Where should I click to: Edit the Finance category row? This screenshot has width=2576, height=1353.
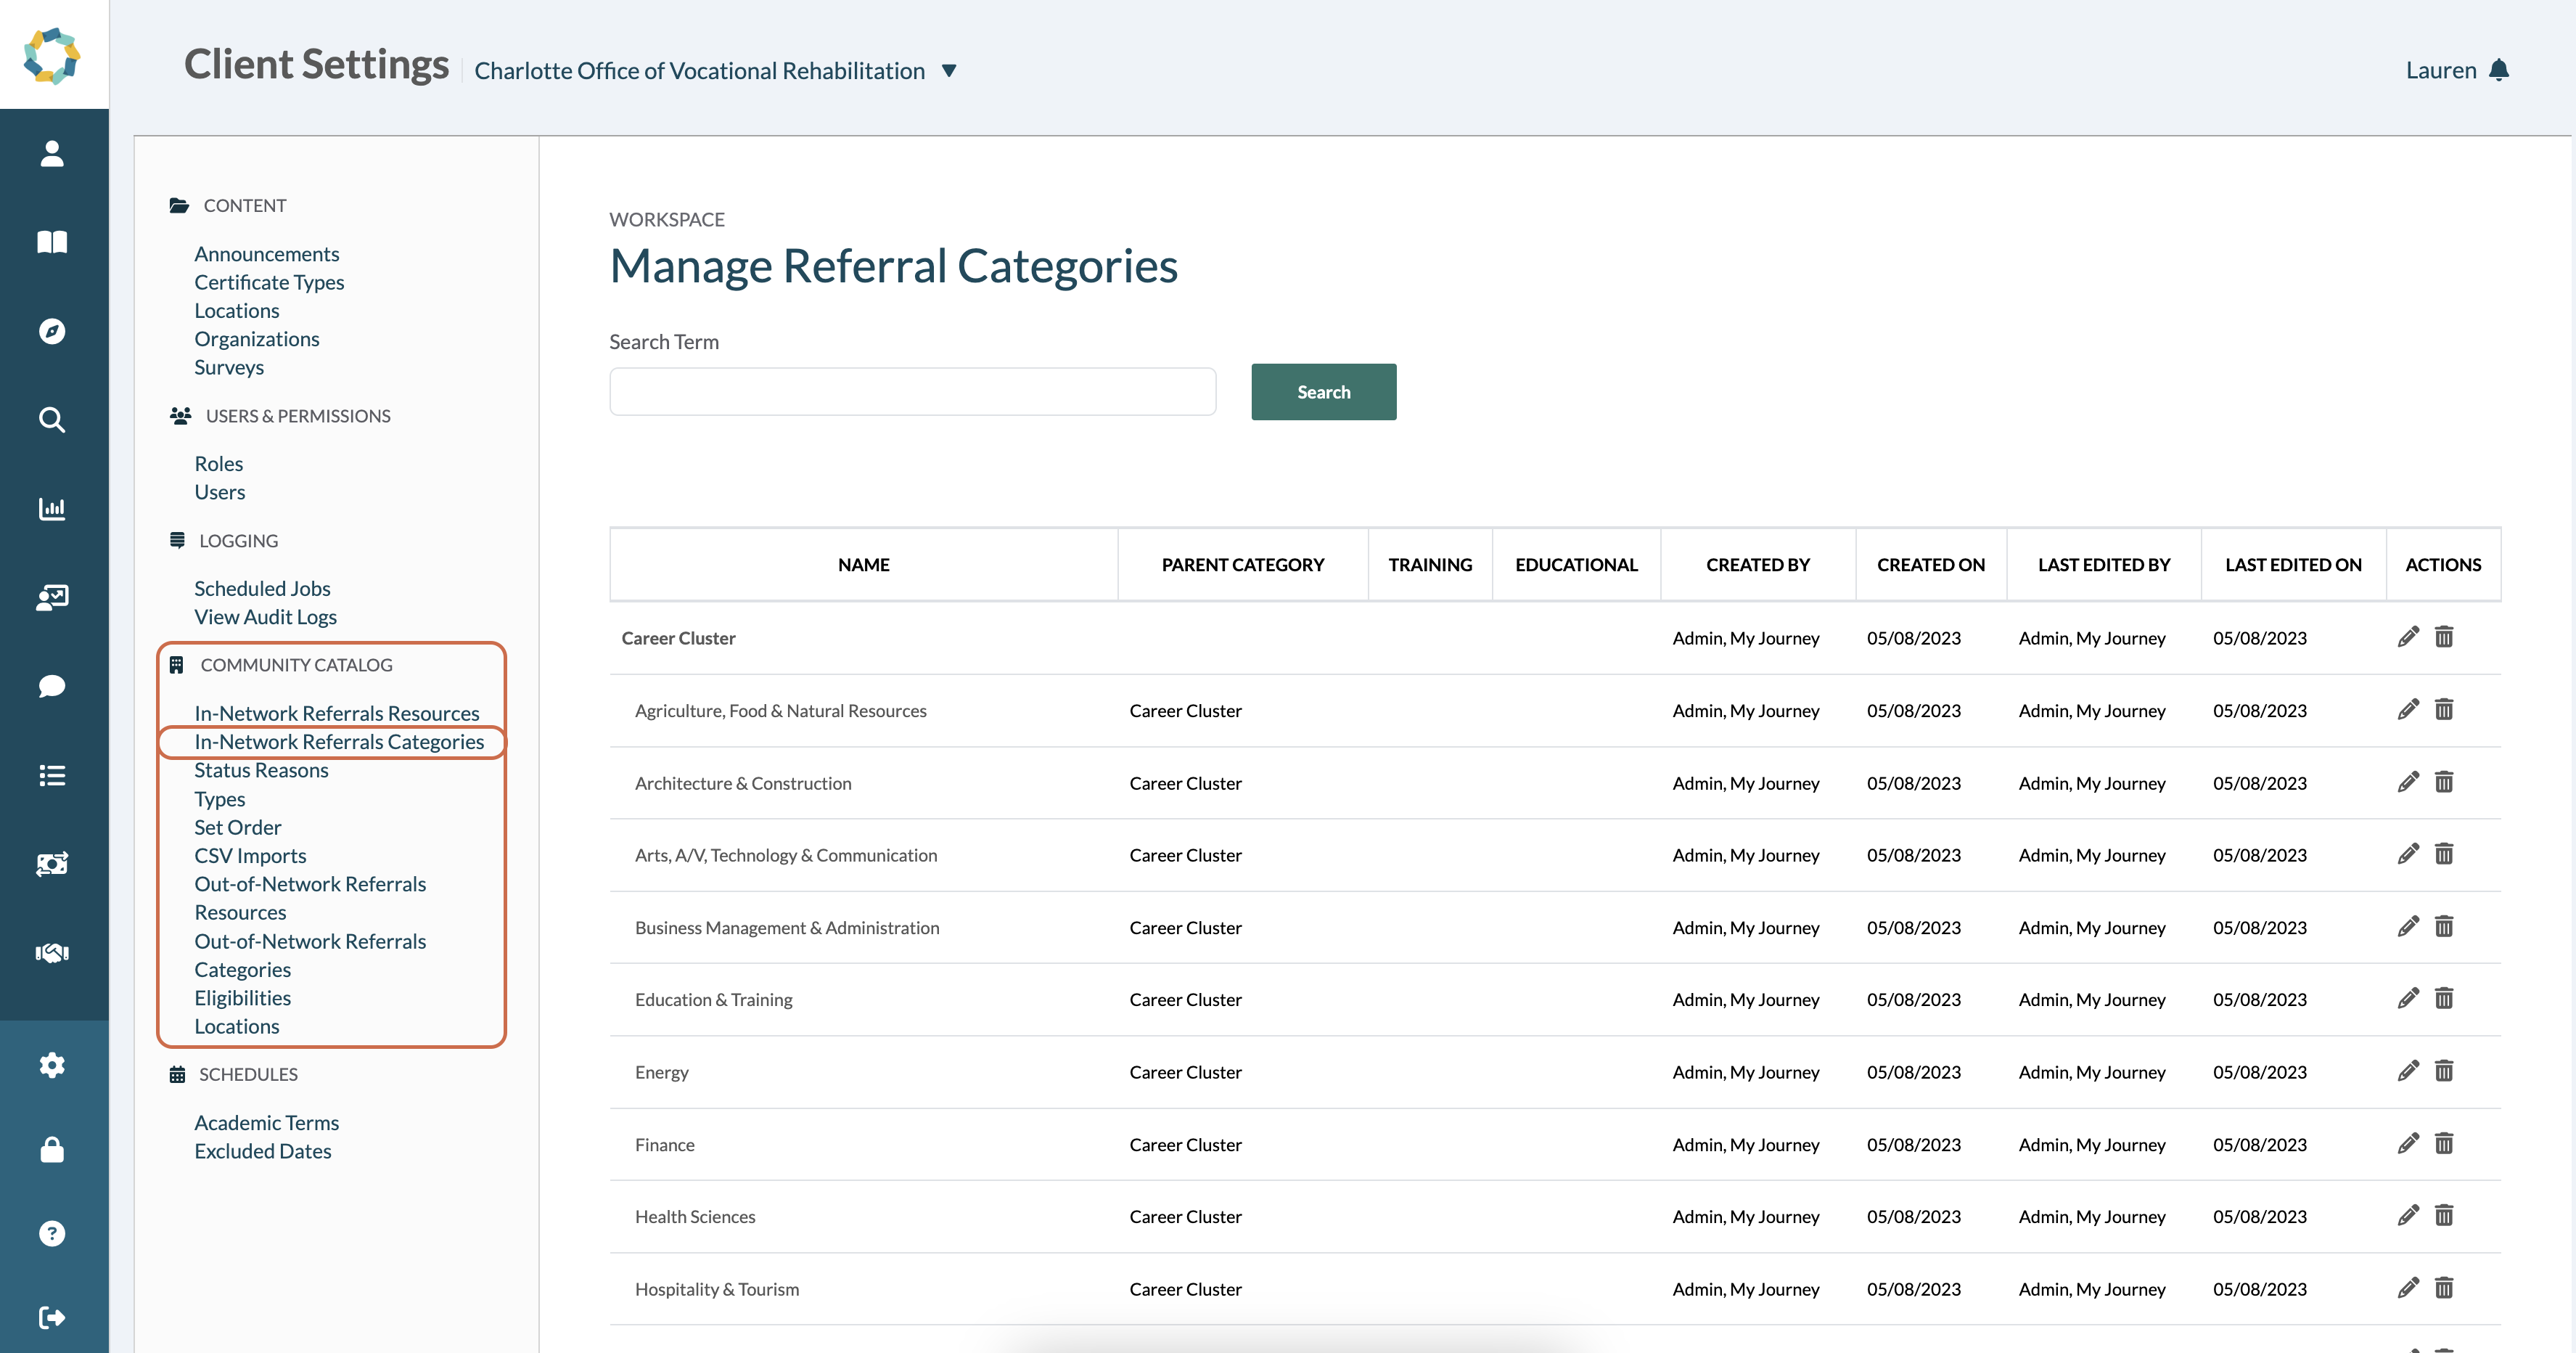[2408, 1143]
